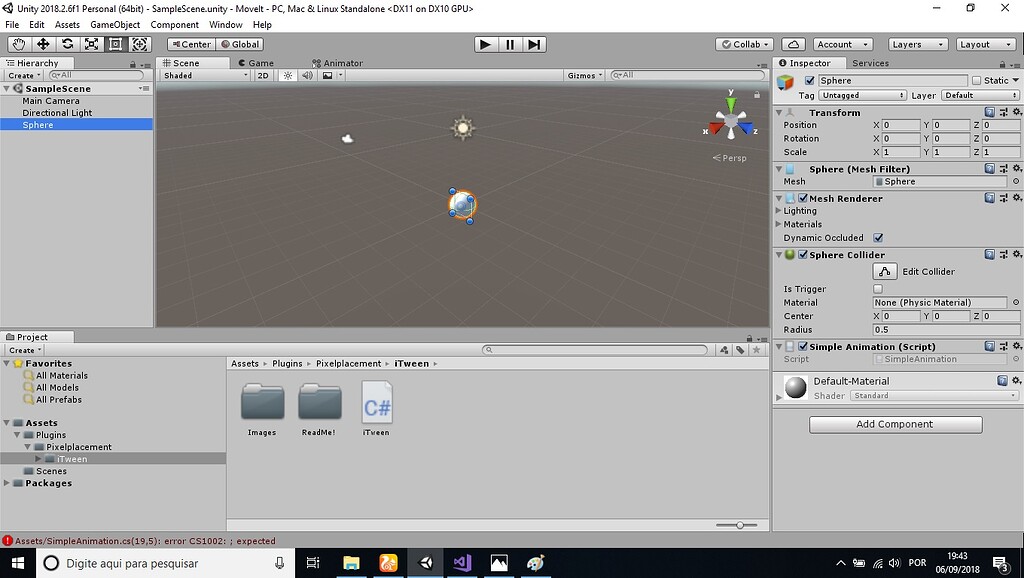Screen dimensions: 1024x578
Task: Enable Is Trigger on the Sphere Collider
Action: pyautogui.click(x=879, y=288)
